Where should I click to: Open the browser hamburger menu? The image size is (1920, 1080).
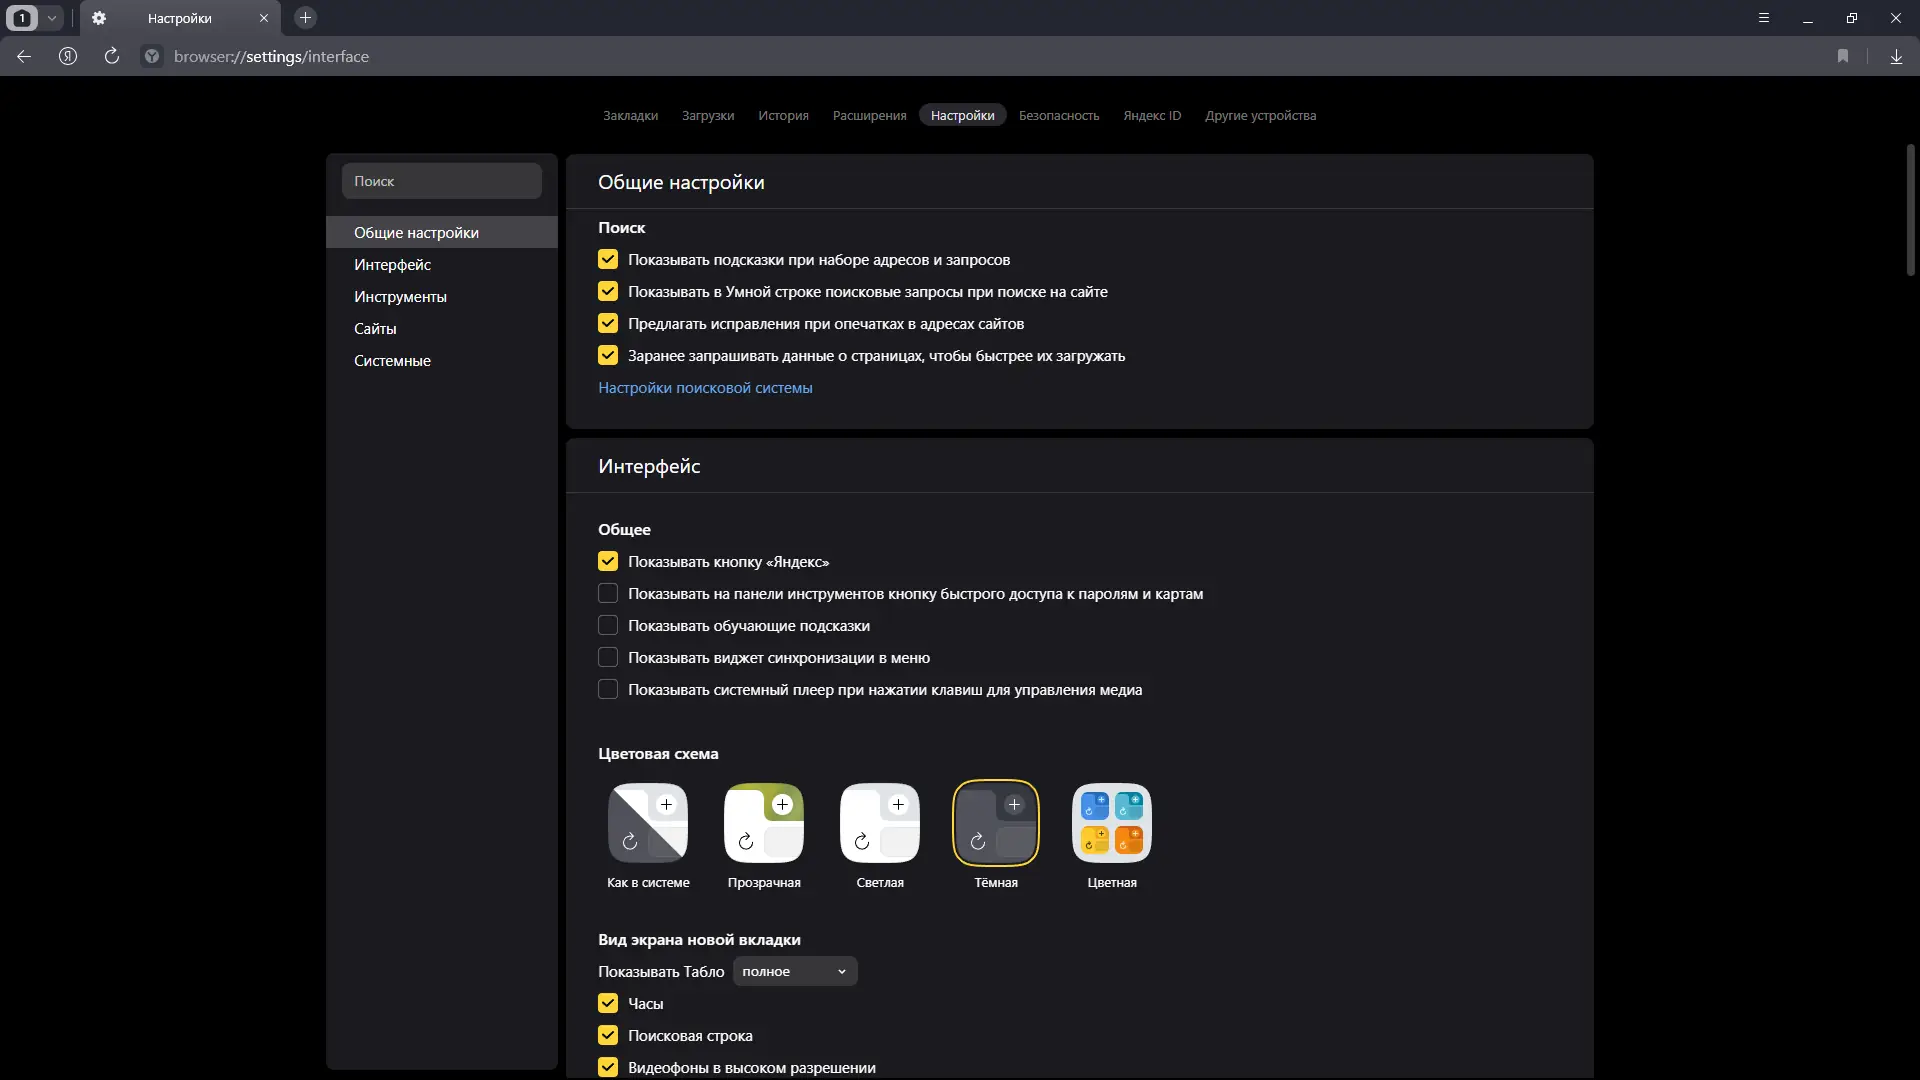coord(1764,18)
